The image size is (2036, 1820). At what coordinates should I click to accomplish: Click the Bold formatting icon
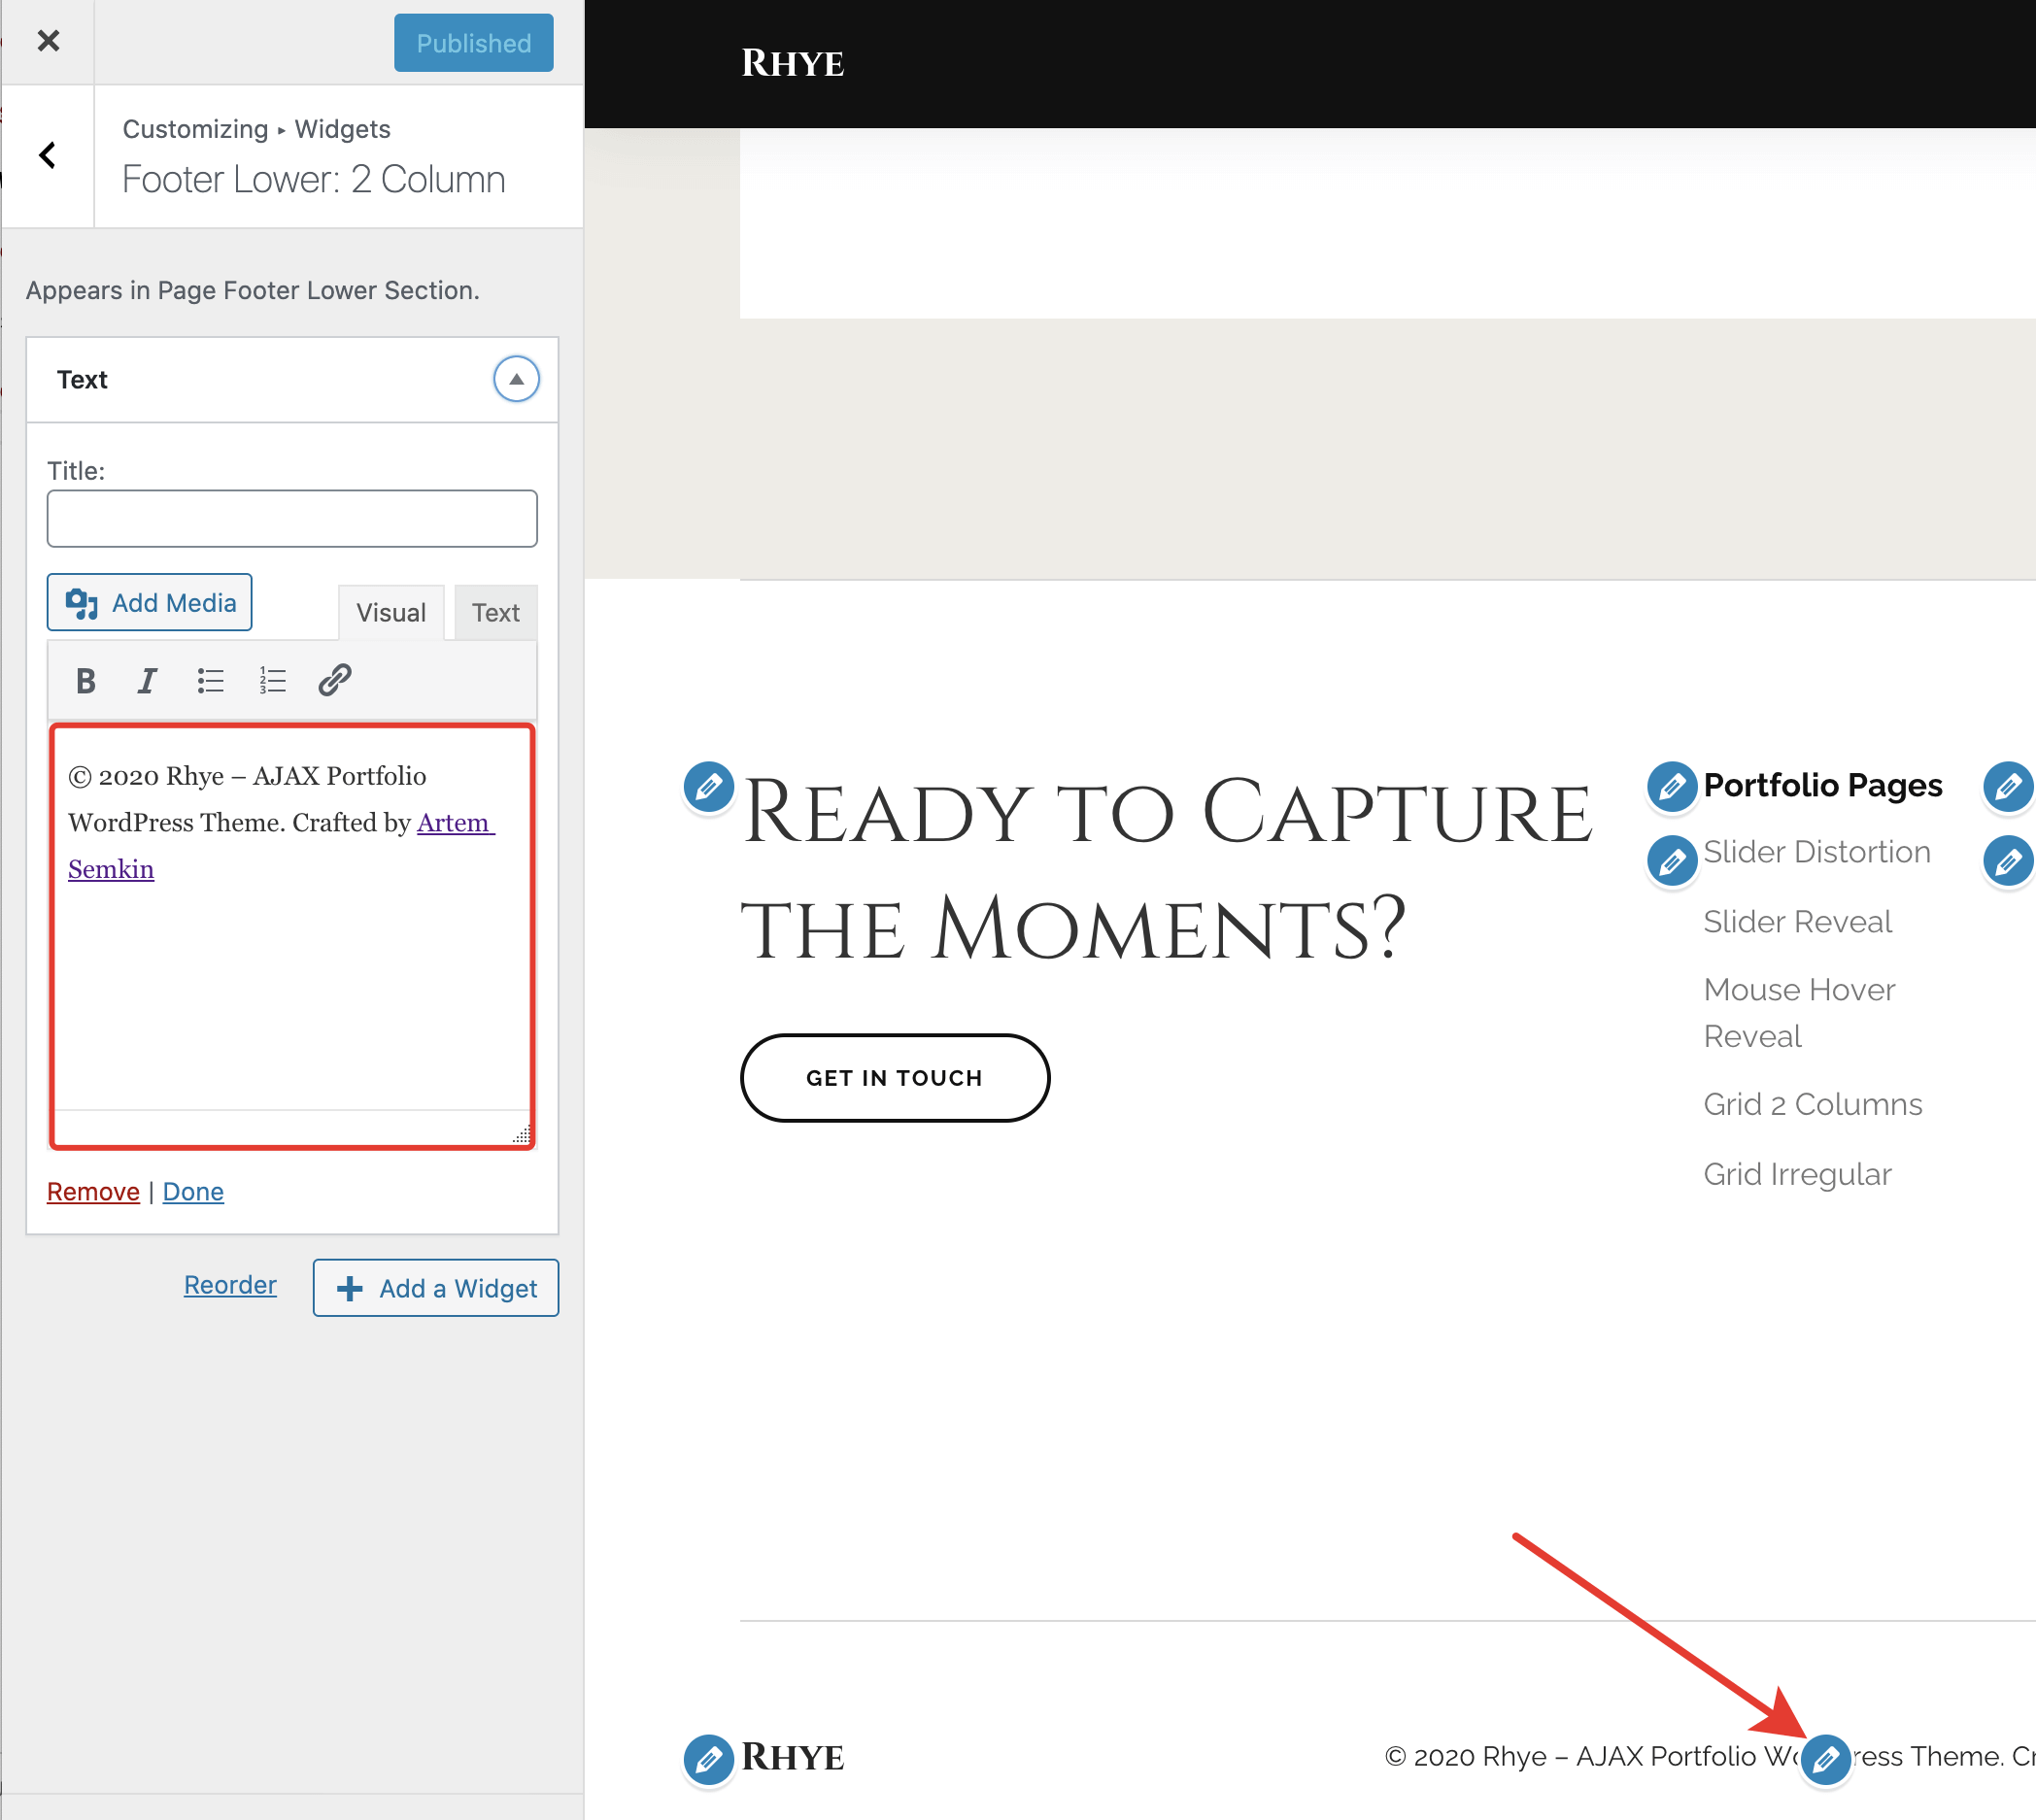(86, 681)
